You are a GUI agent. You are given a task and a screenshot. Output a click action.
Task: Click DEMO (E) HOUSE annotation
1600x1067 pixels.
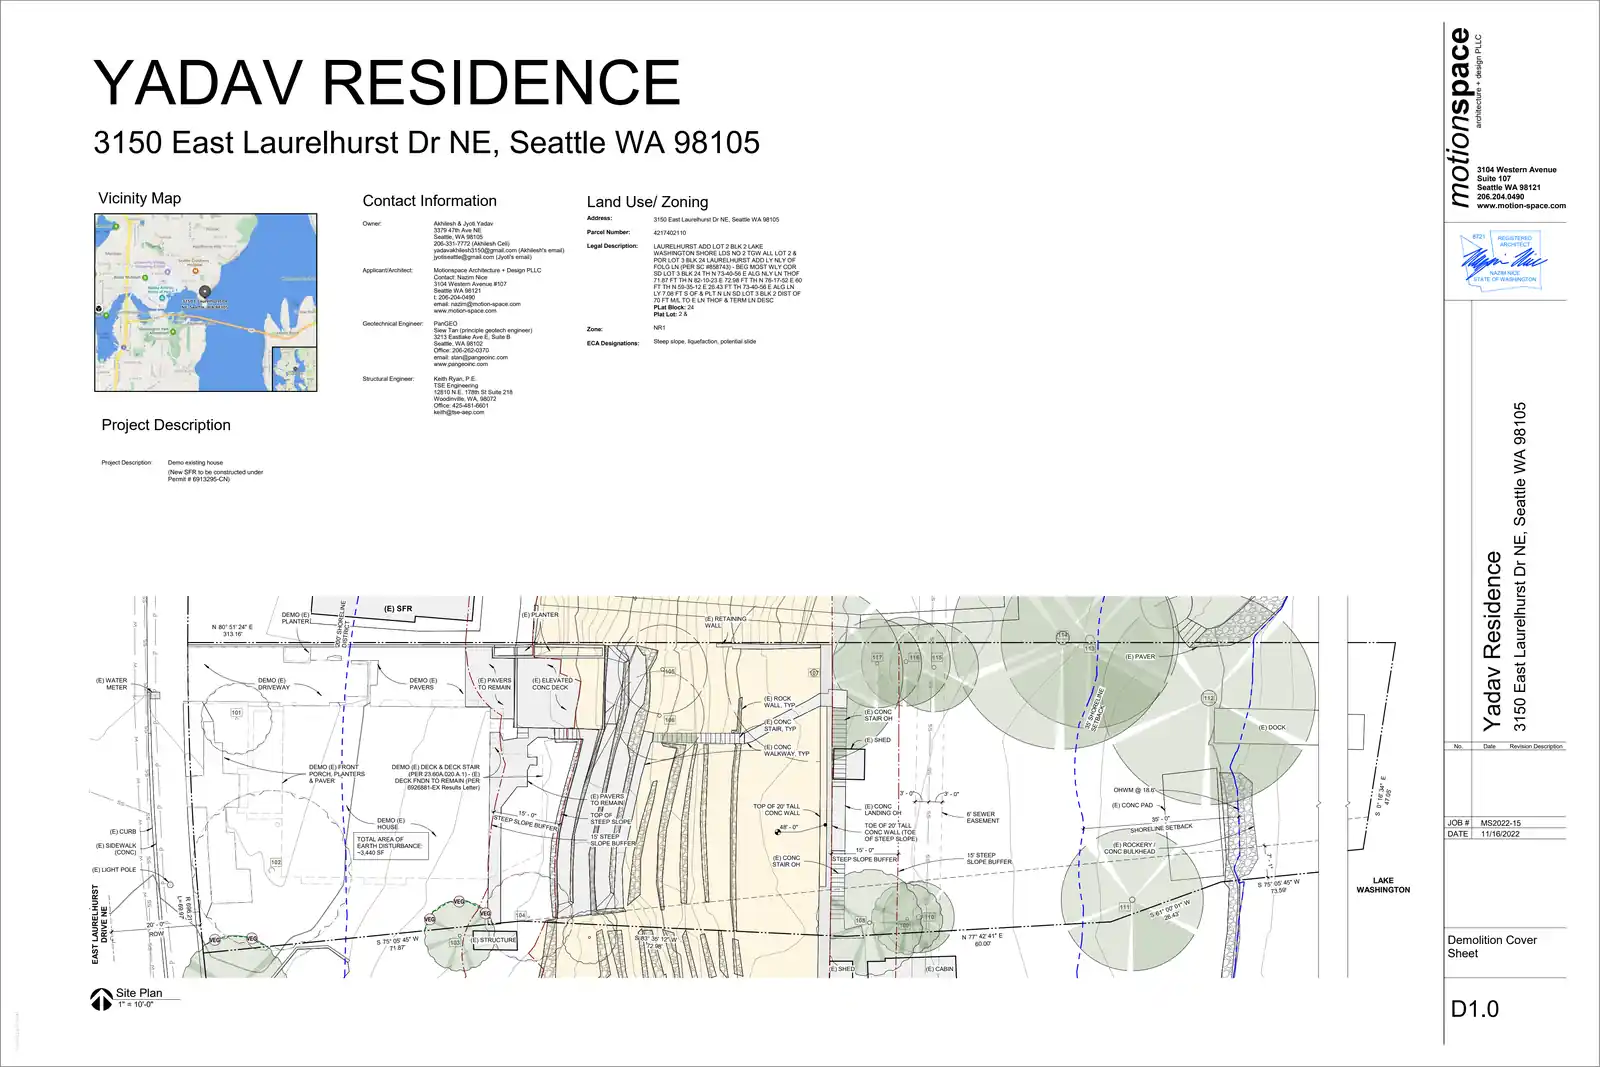(x=390, y=824)
